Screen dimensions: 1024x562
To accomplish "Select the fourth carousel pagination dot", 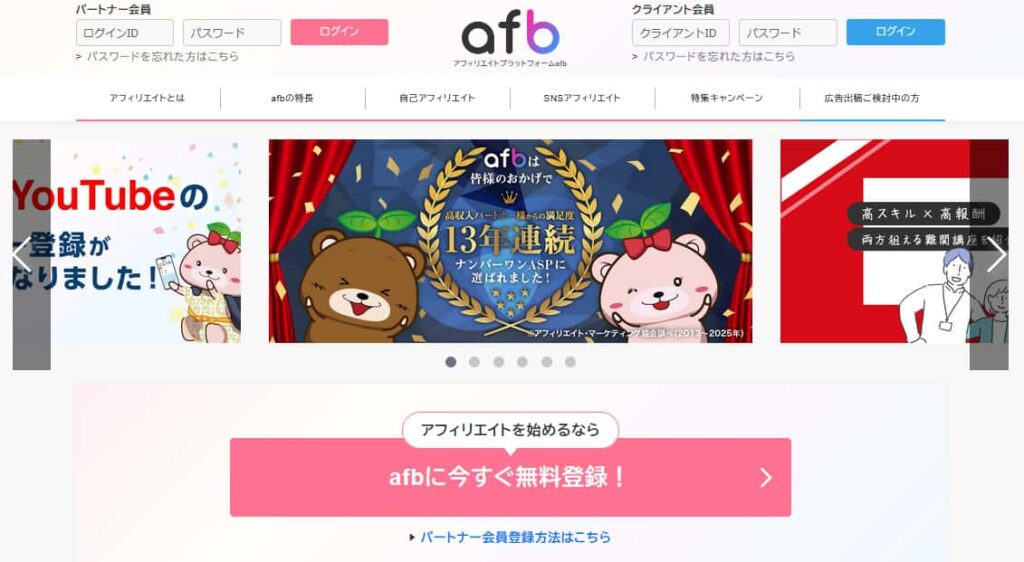I will [522, 362].
